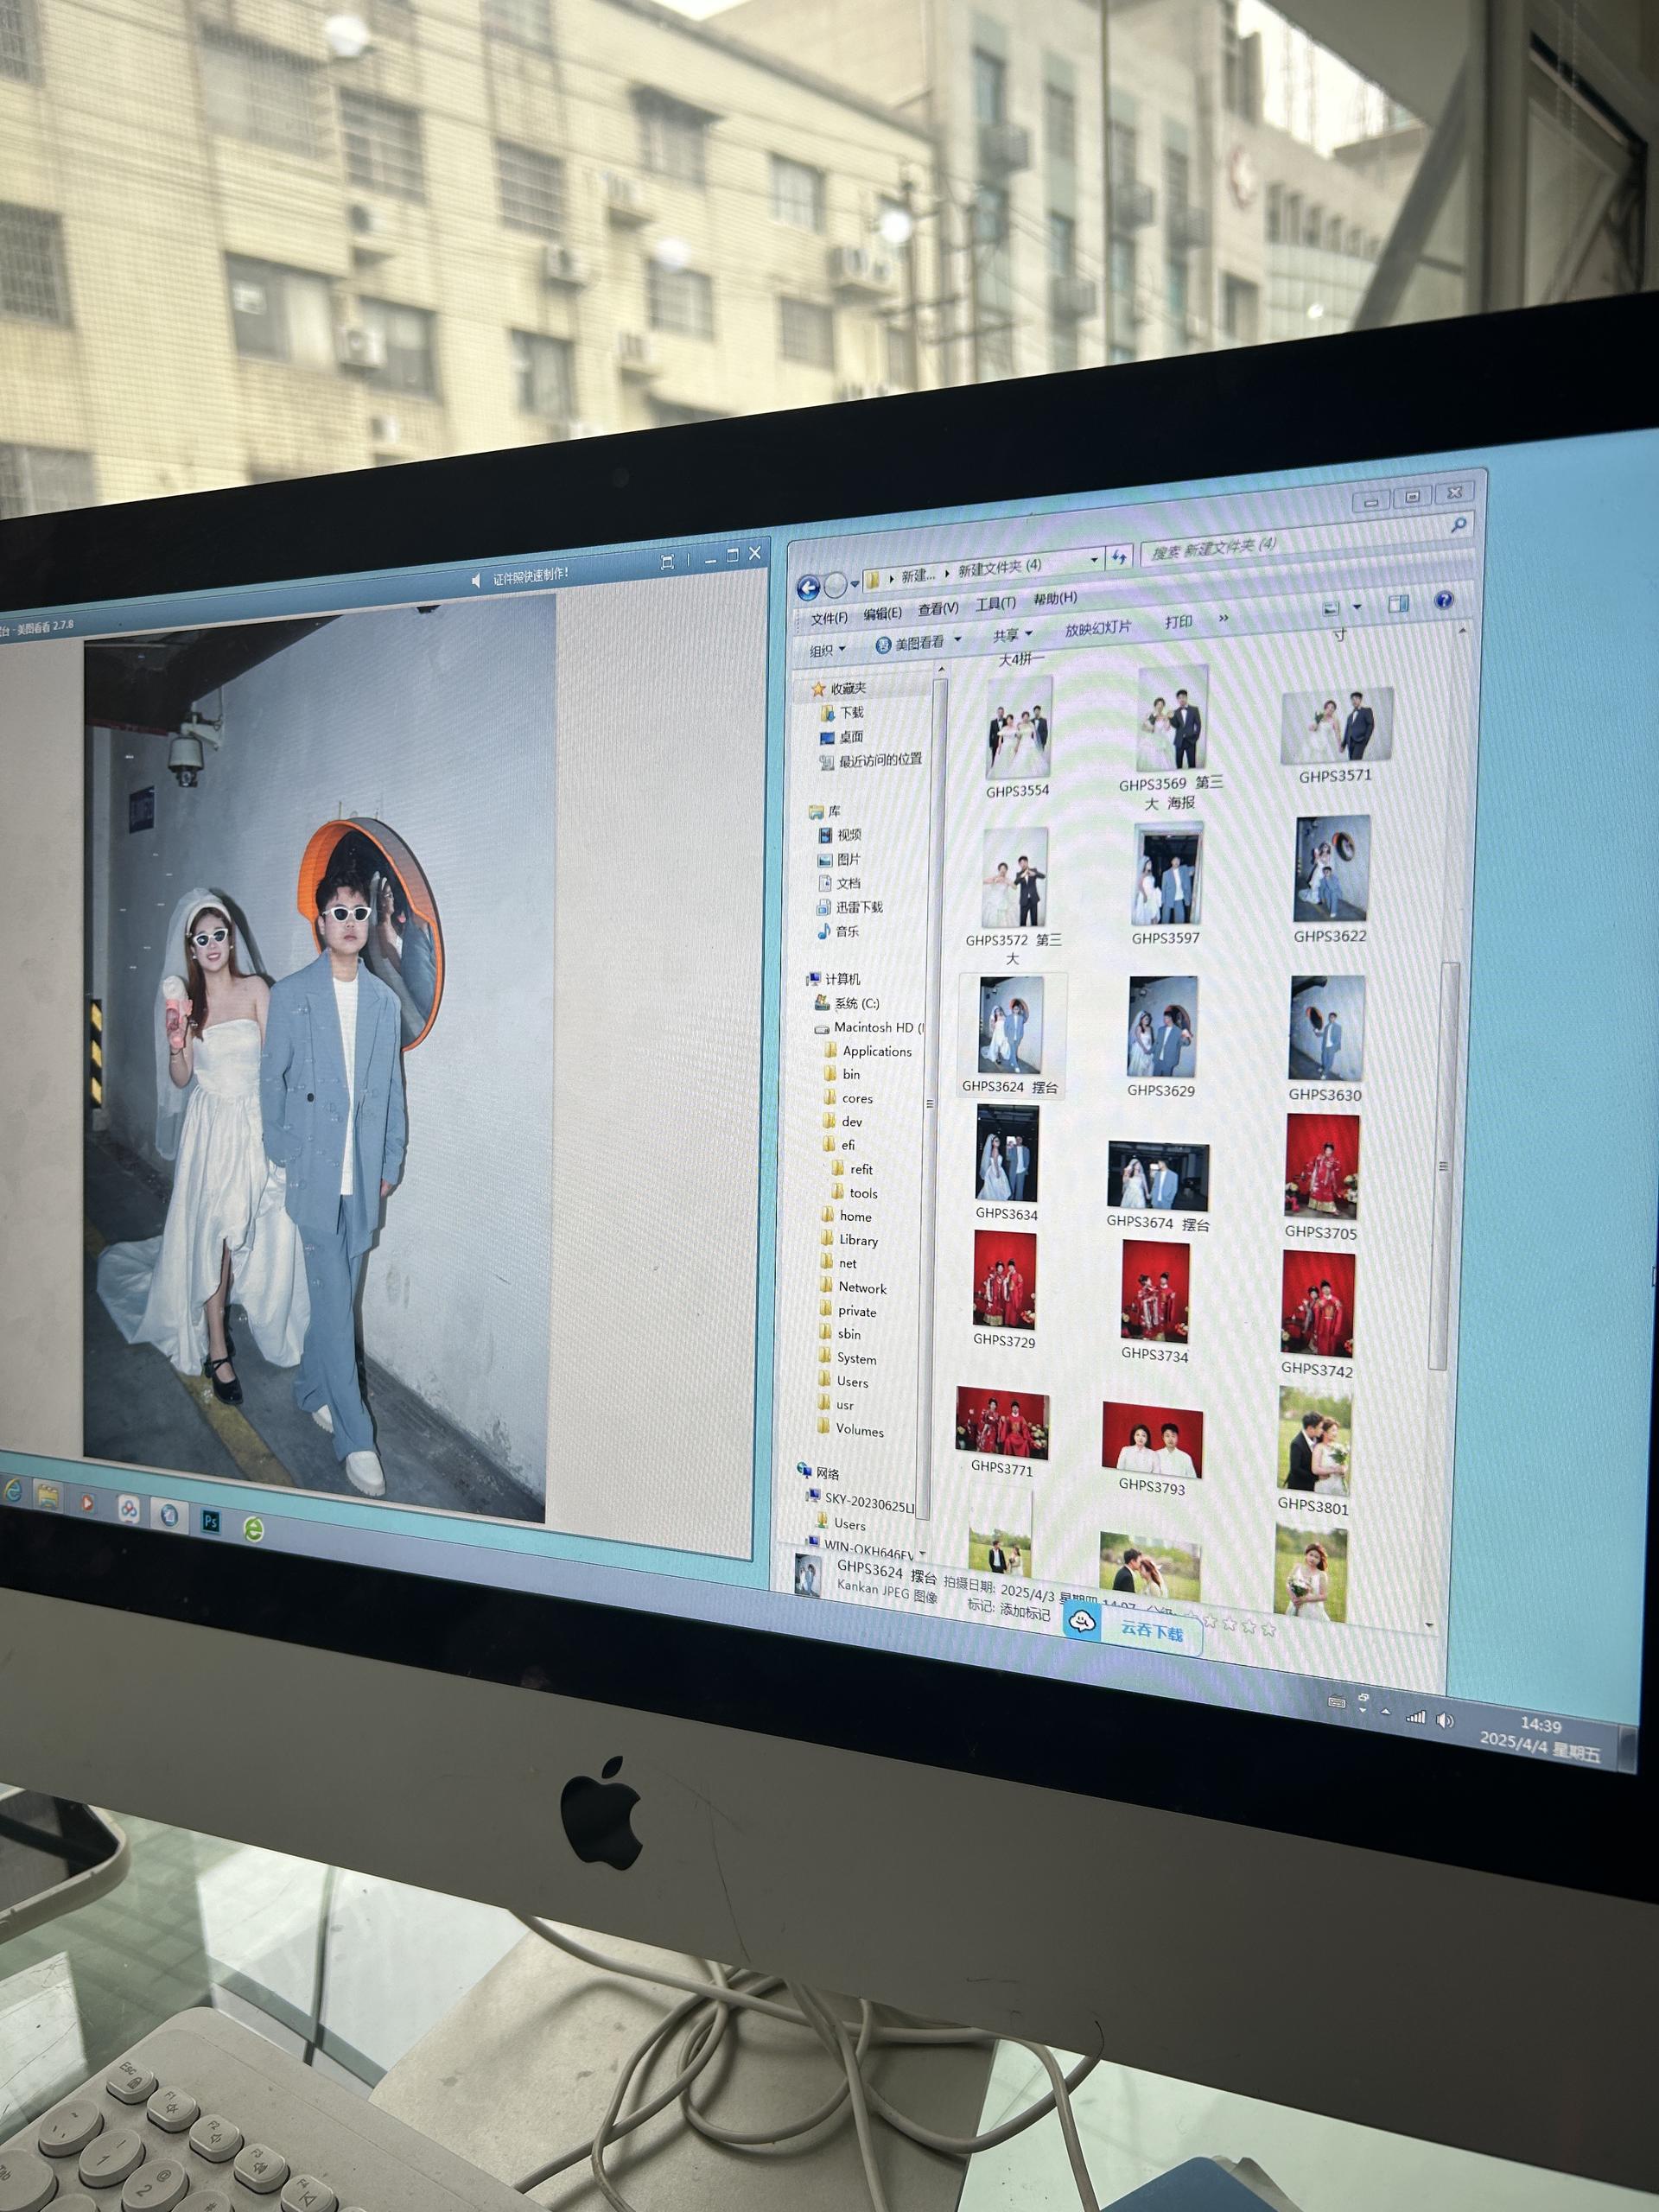This screenshot has height=2212, width=1659.
Task: Set rating by clicking last star in details pane
Action: 1269,1629
